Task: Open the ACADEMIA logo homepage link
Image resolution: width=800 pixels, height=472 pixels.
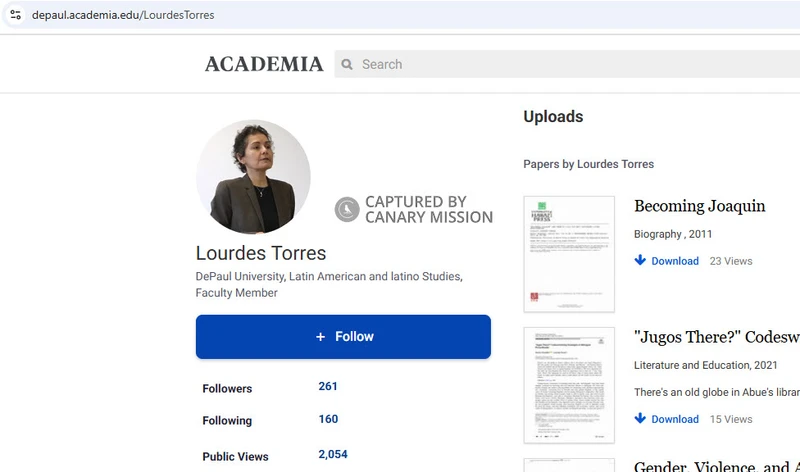Action: tap(264, 64)
